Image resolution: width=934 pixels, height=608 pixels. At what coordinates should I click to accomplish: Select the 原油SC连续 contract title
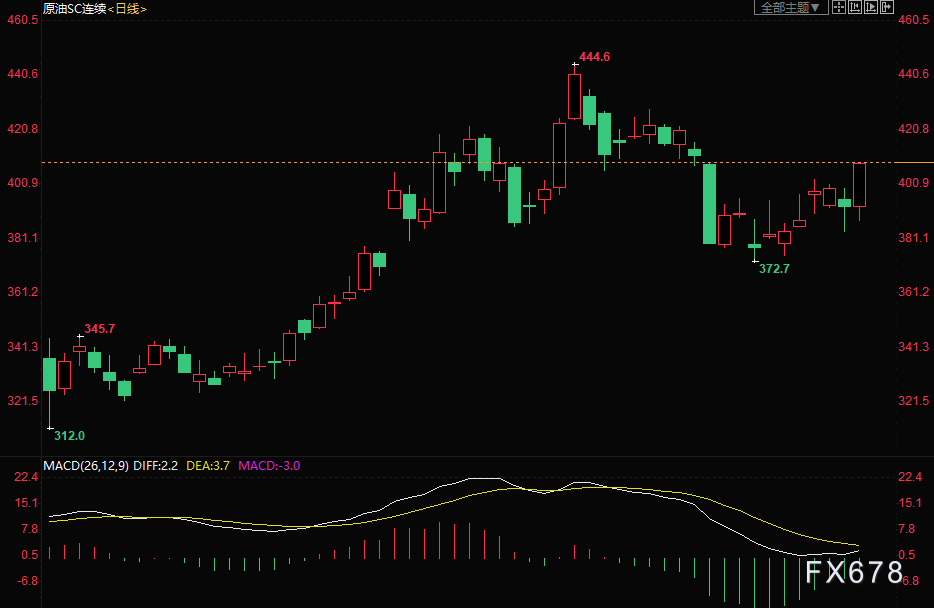click(x=74, y=8)
